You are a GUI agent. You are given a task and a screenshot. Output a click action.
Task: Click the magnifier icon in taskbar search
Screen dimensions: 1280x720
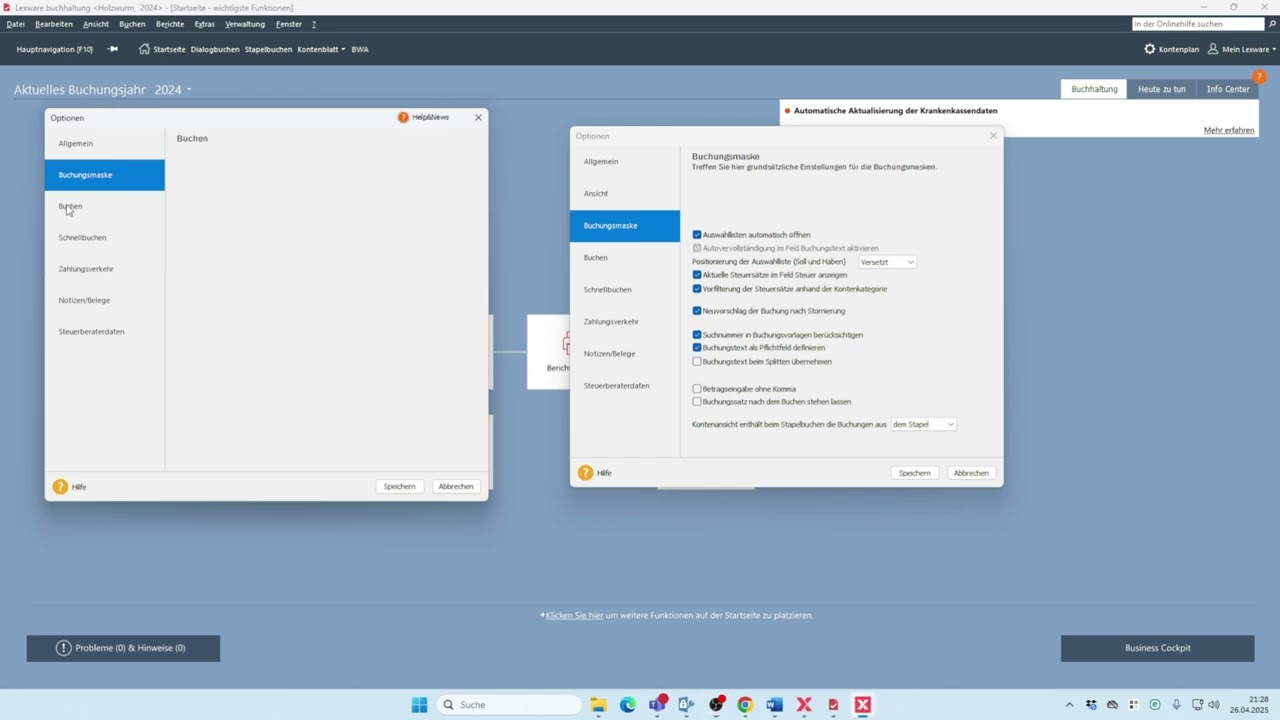coord(449,705)
